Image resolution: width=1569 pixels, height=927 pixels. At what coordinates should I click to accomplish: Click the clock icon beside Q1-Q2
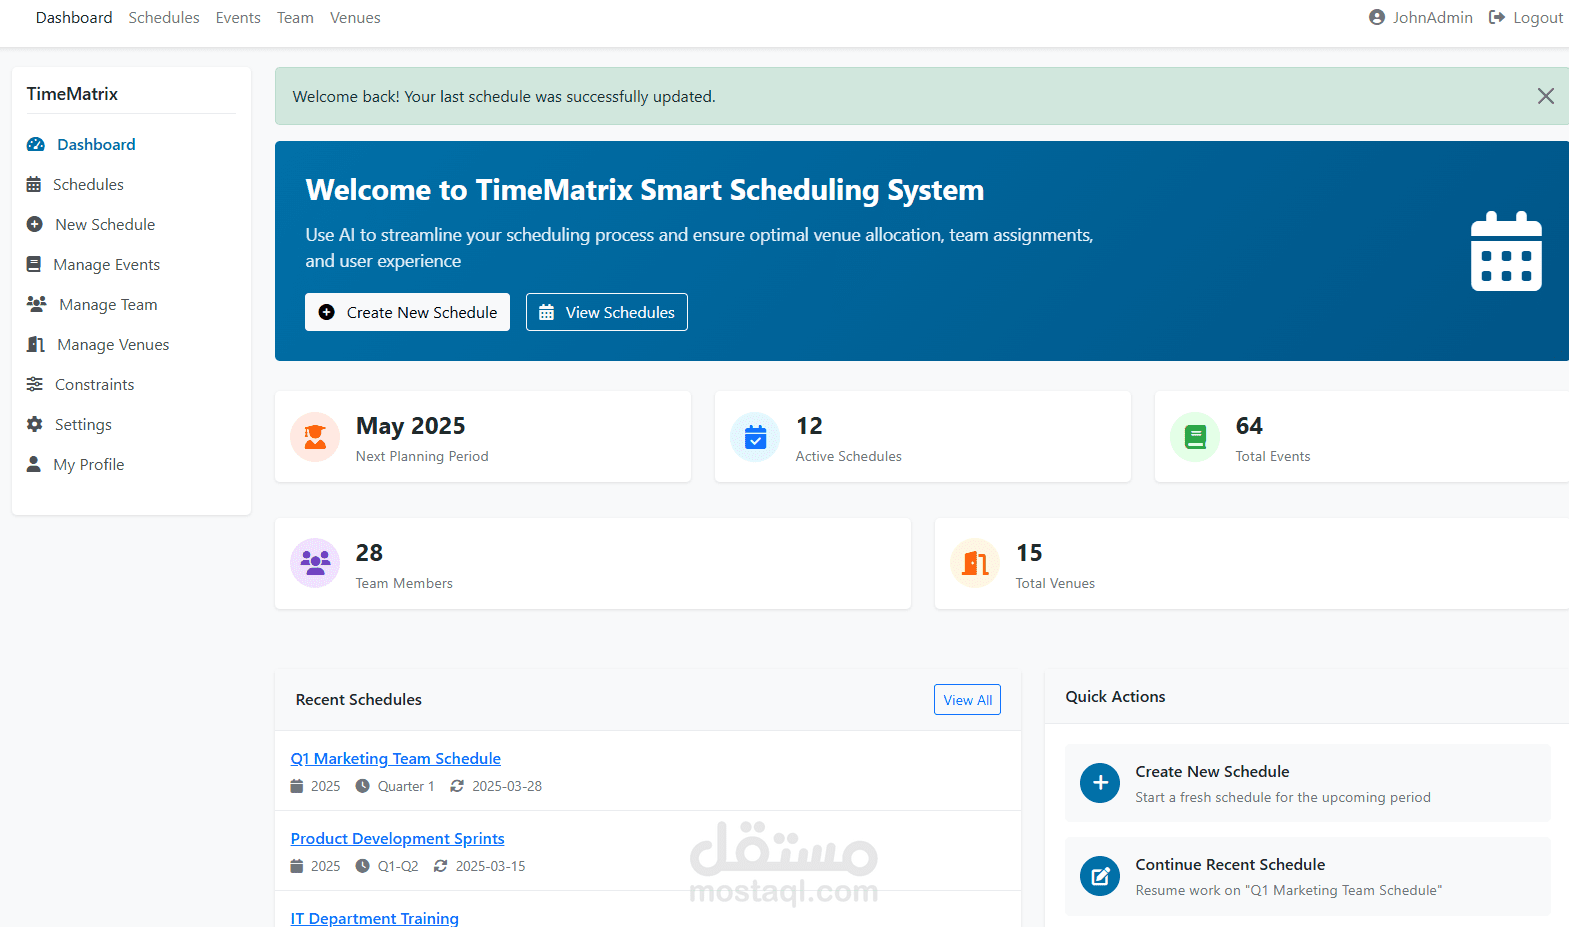[x=363, y=866]
